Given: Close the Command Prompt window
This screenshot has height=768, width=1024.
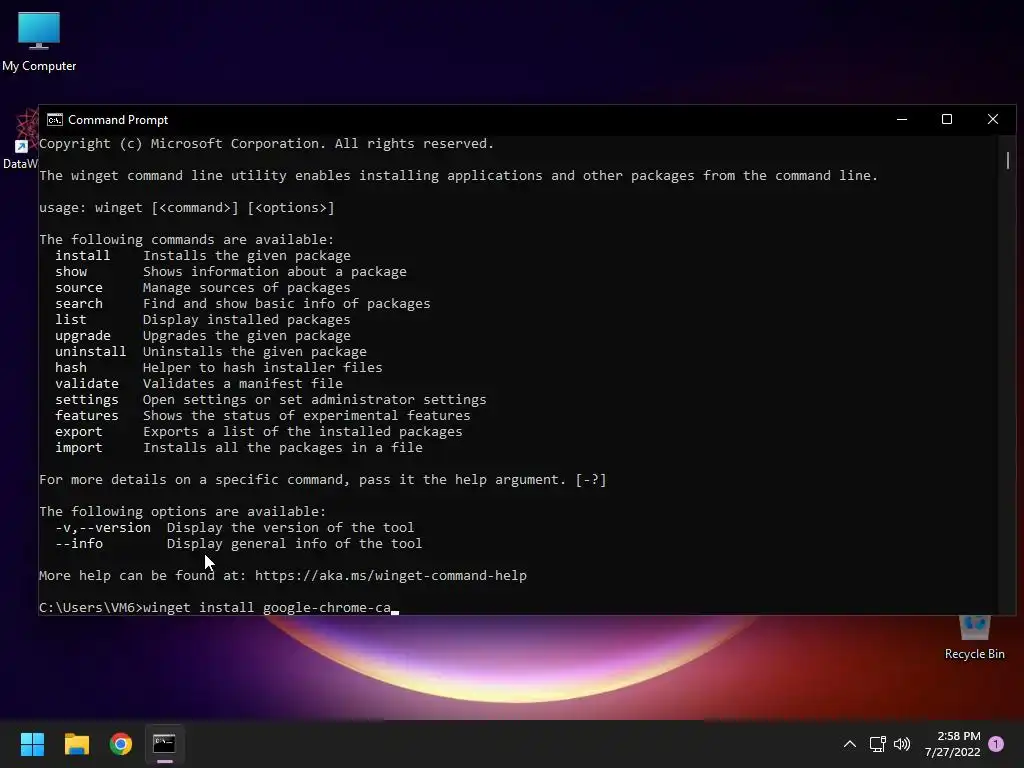Looking at the screenshot, I should tap(993, 120).
